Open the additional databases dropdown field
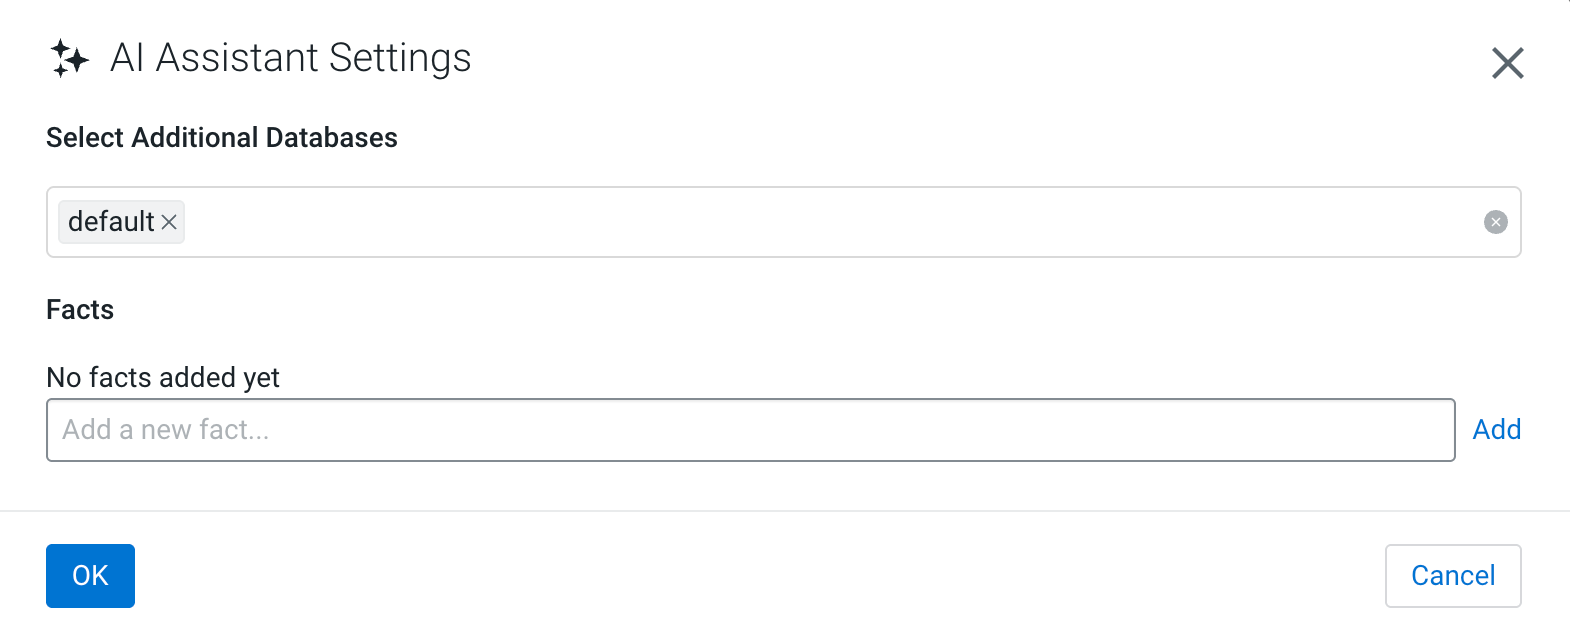This screenshot has width=1570, height=632. tap(800, 222)
